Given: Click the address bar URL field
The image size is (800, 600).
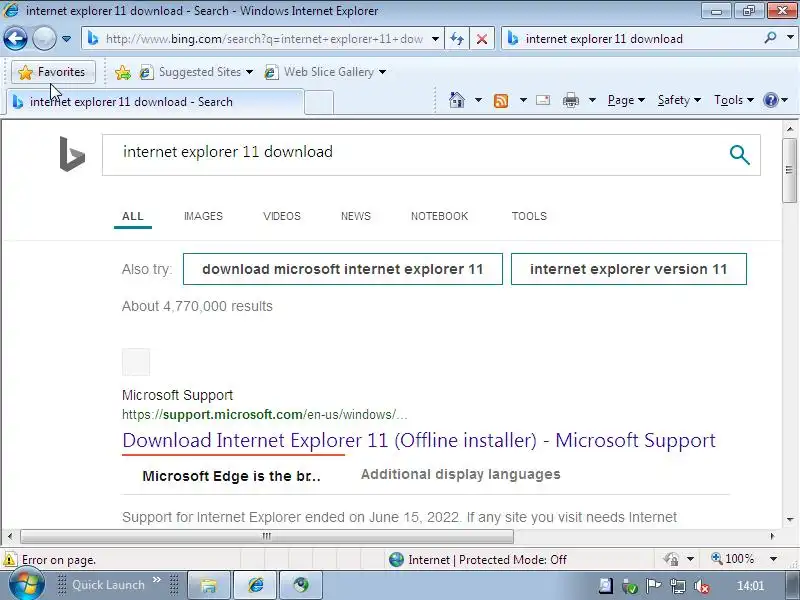Looking at the screenshot, I should 264,39.
